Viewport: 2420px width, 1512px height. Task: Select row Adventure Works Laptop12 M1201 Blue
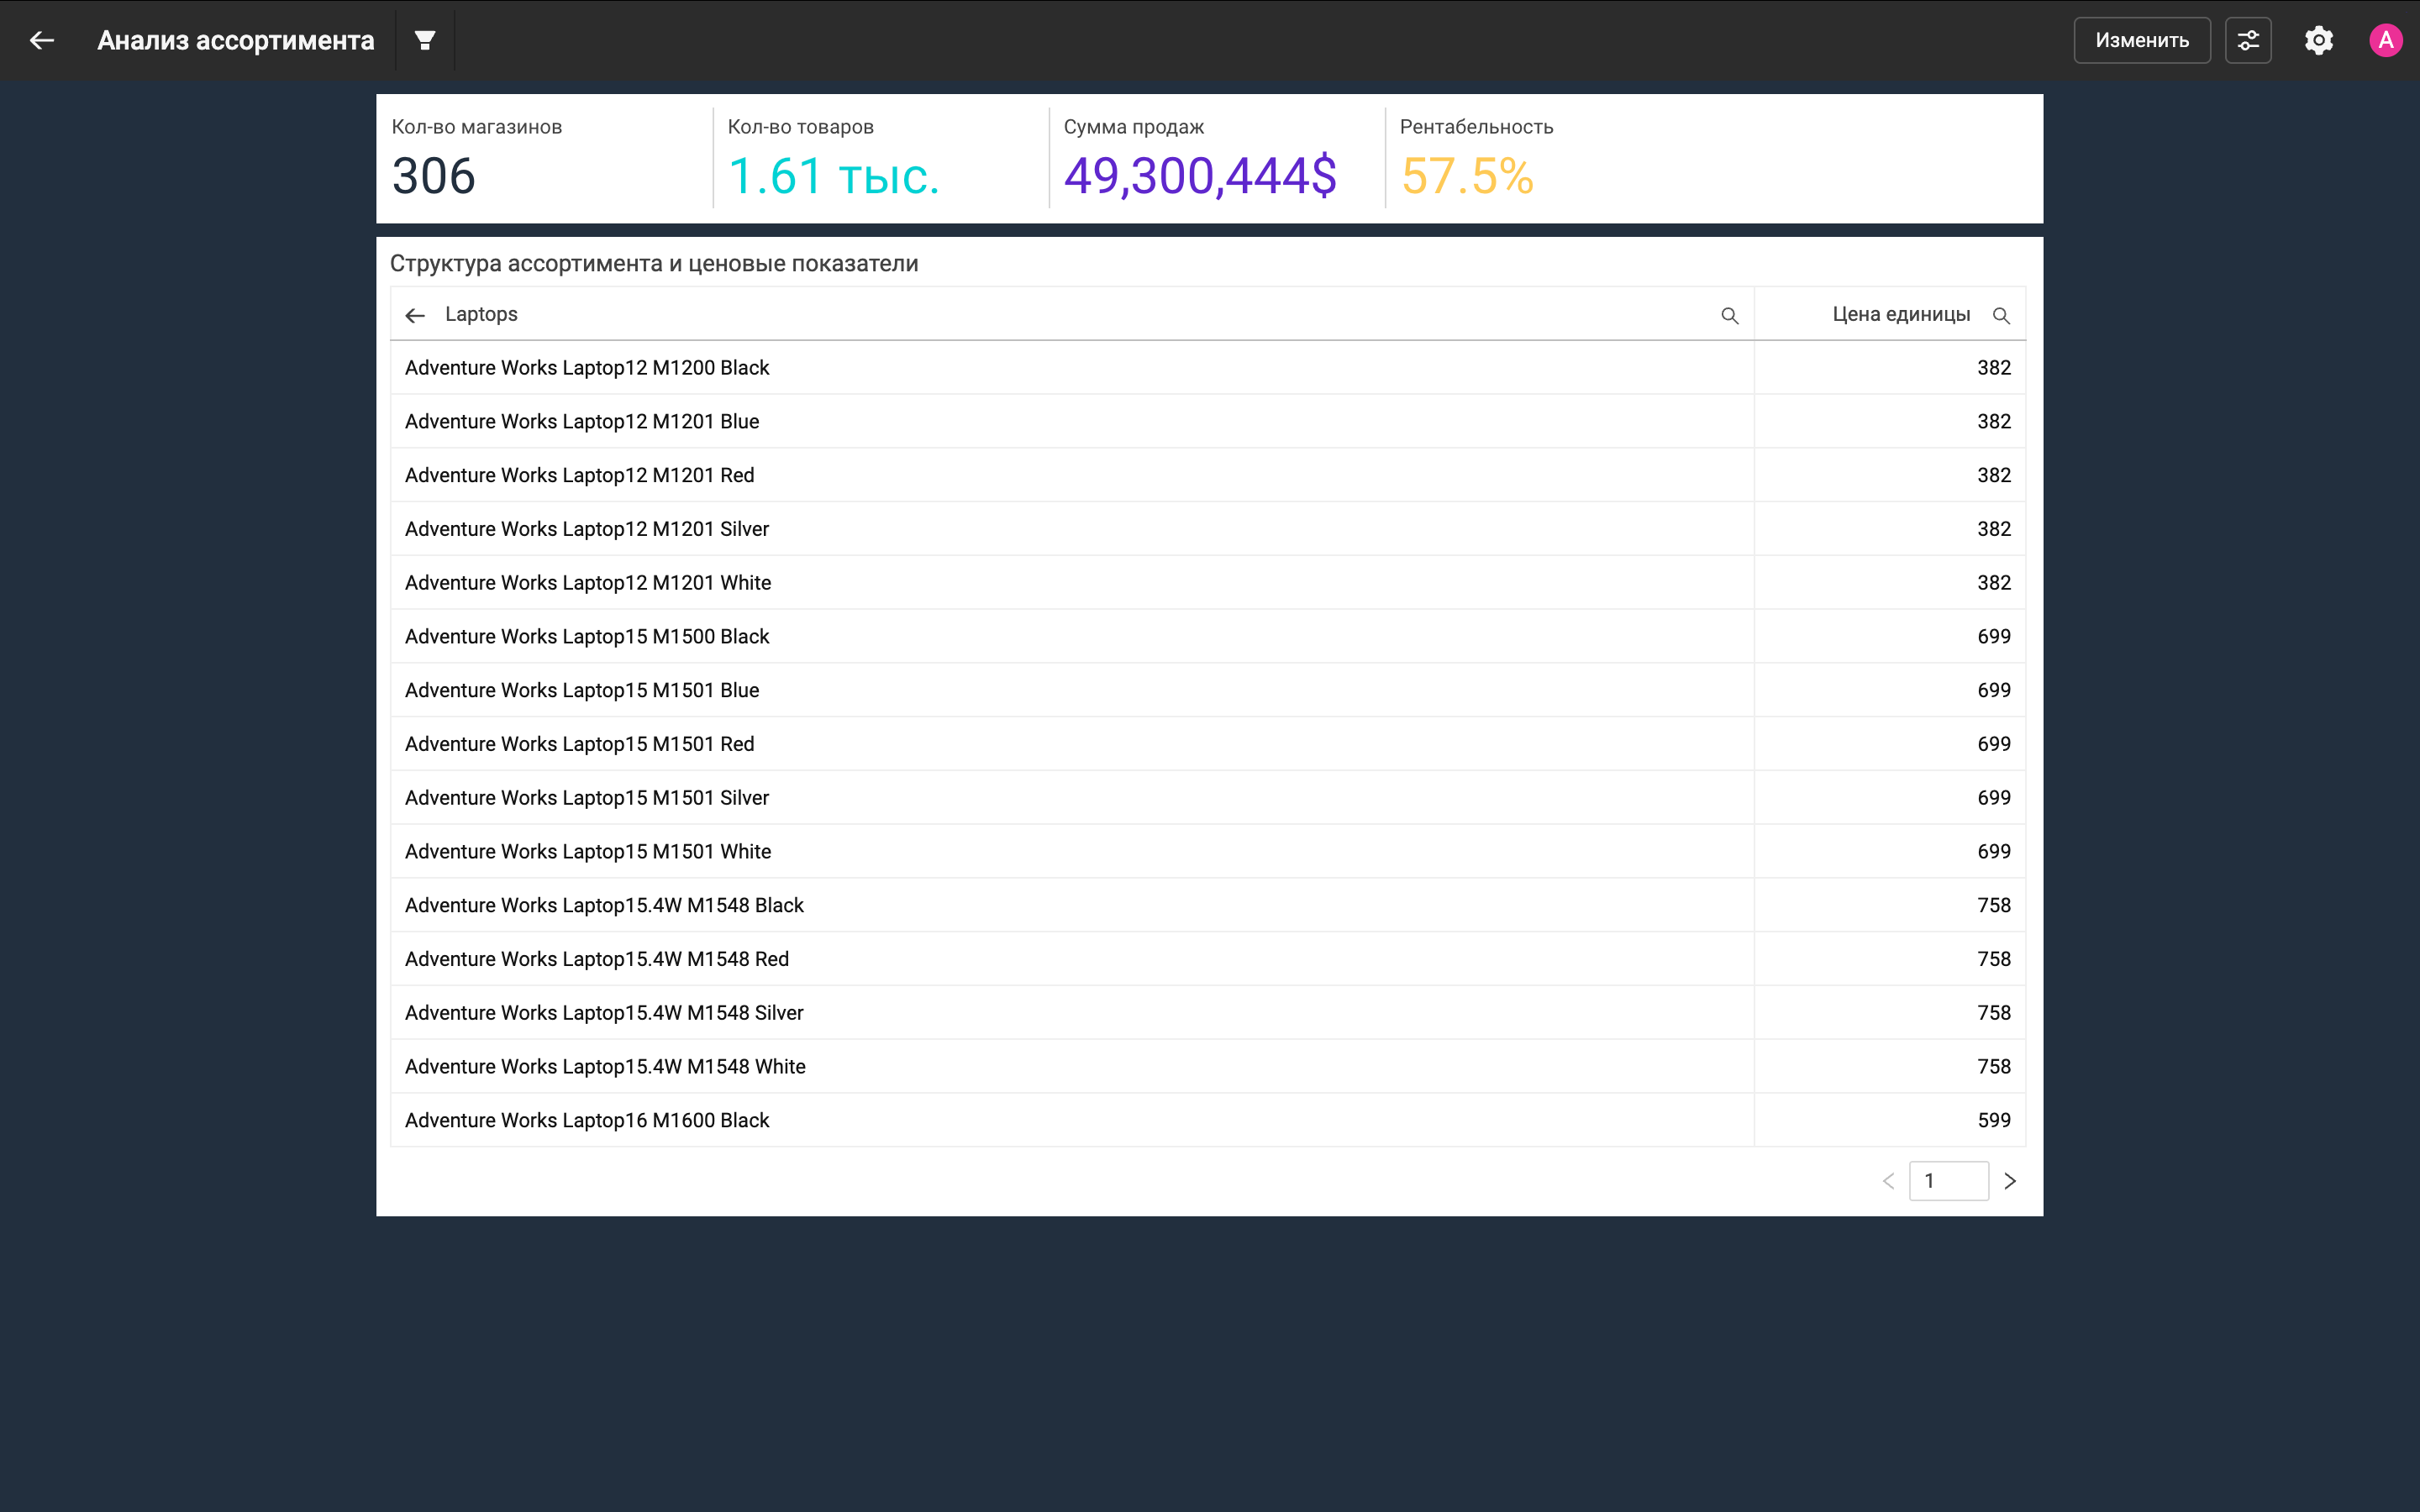click(1208, 422)
